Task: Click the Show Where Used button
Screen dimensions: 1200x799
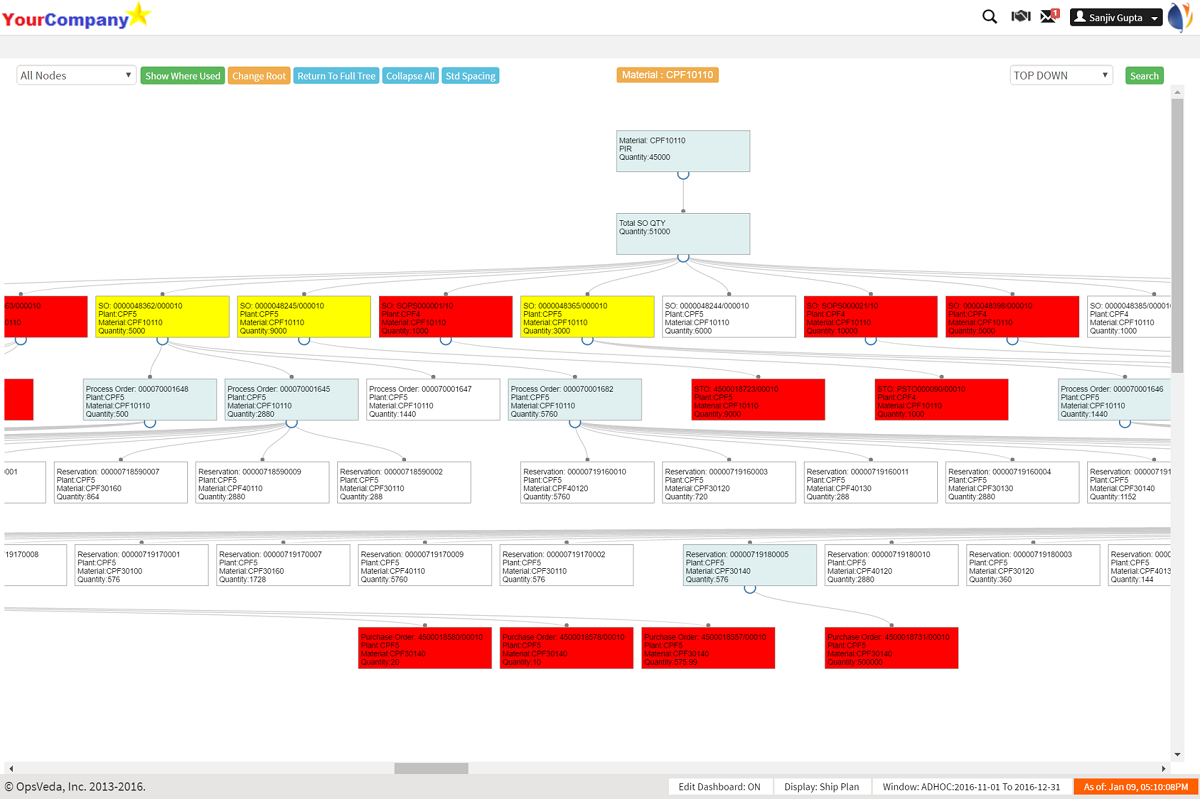Action: (182, 76)
